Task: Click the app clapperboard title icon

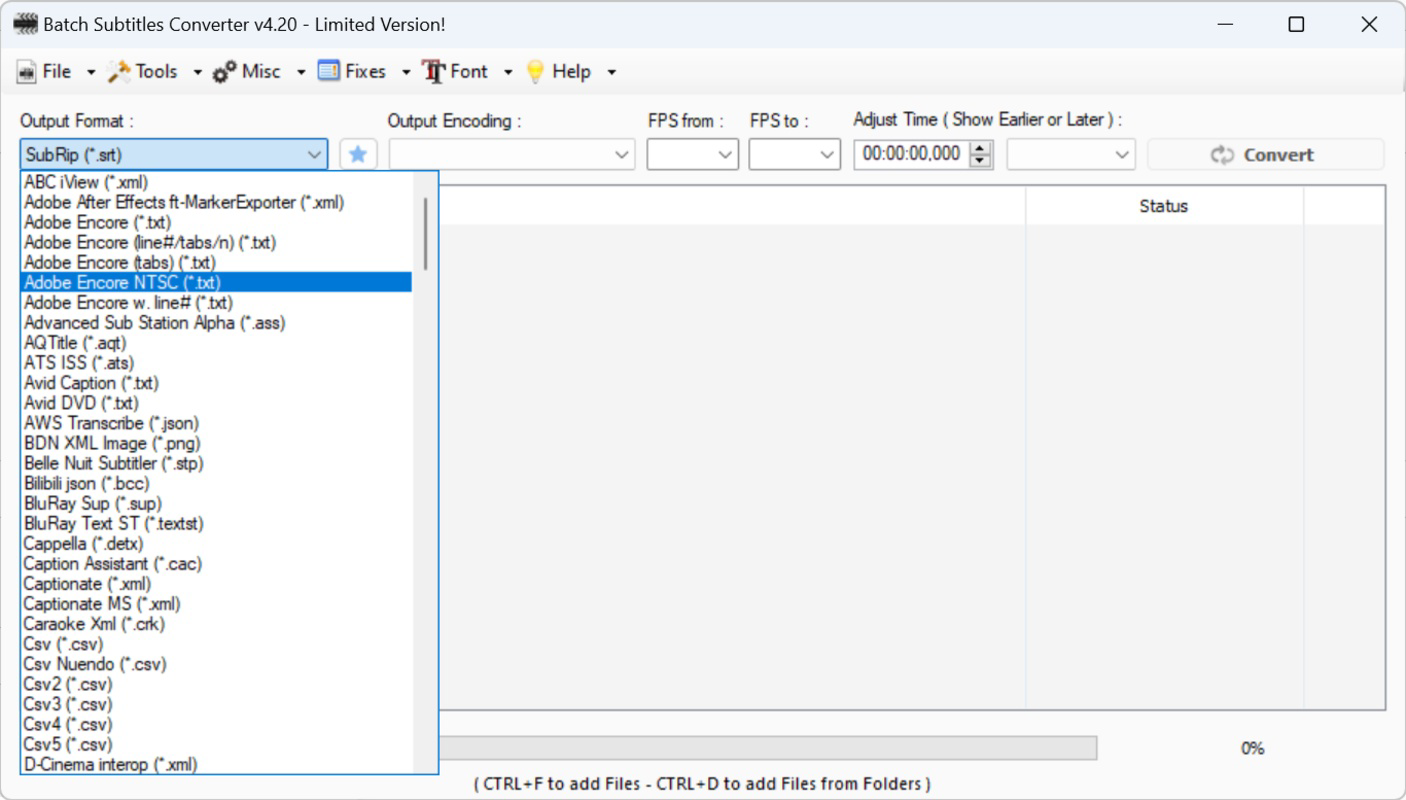Action: tap(26, 24)
